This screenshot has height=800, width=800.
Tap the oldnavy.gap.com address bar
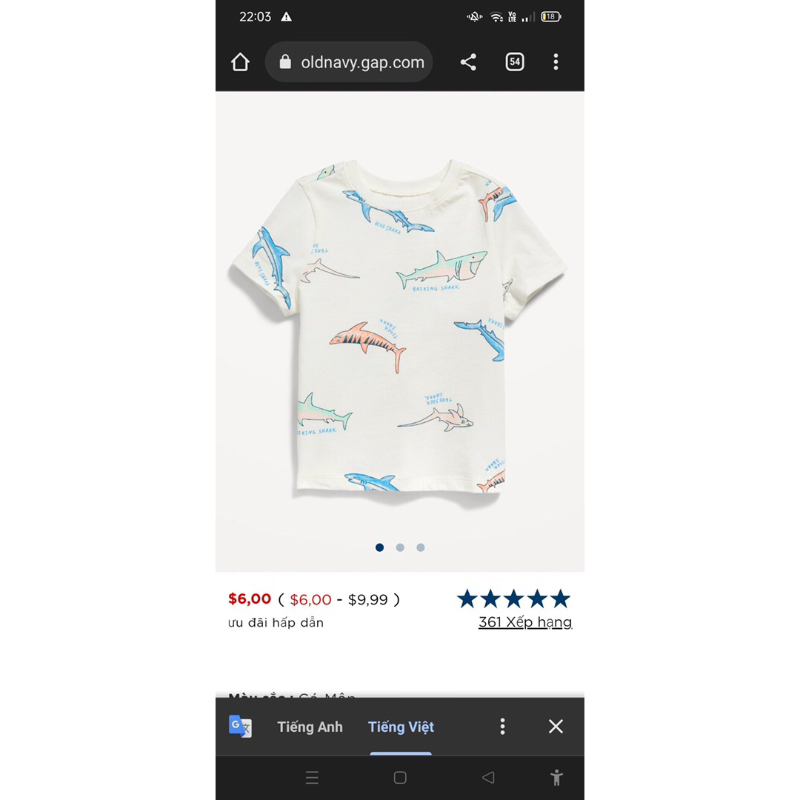362,62
